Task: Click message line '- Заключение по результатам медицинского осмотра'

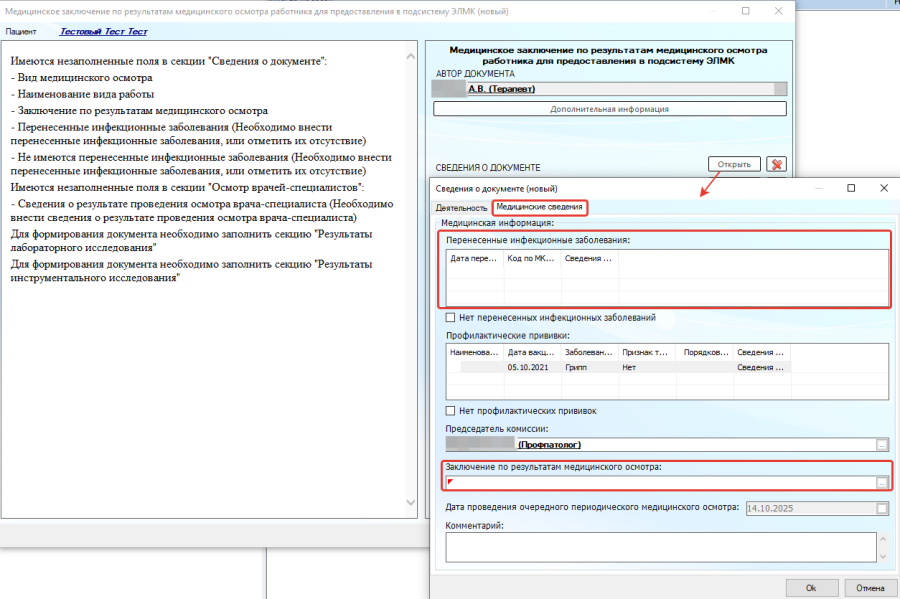Action: click(139, 111)
